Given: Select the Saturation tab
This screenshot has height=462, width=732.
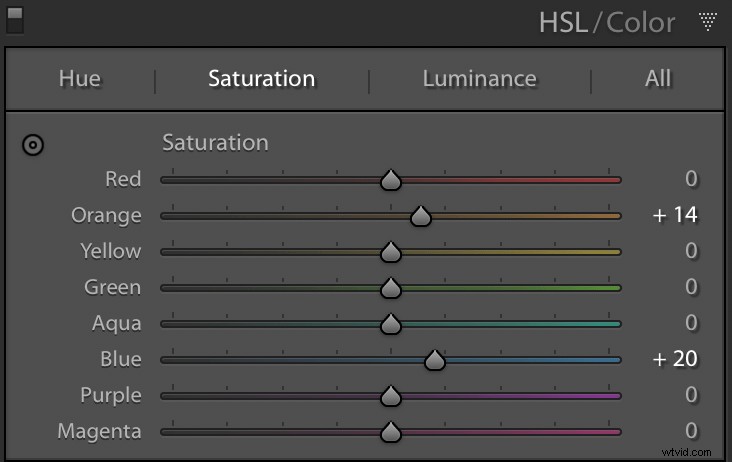Looking at the screenshot, I should coord(261,78).
